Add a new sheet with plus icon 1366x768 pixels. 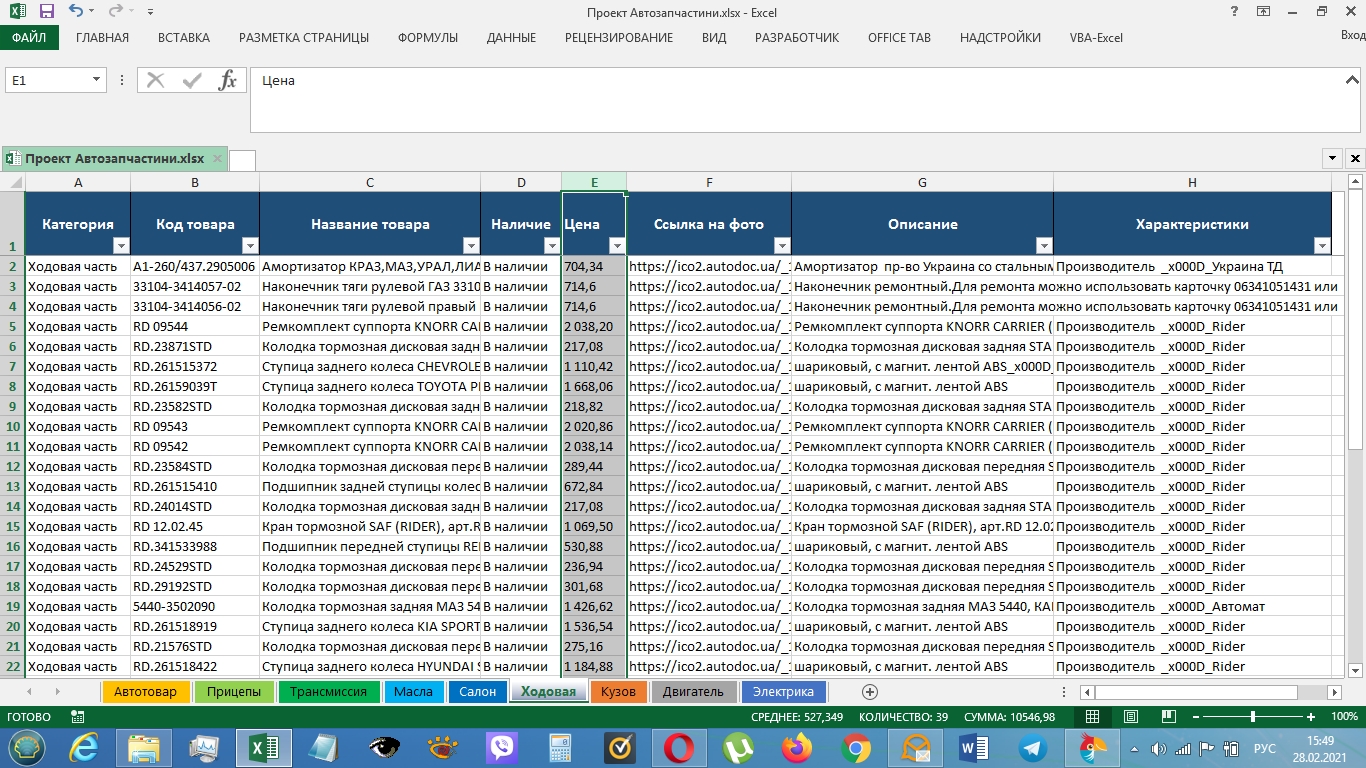pos(870,692)
